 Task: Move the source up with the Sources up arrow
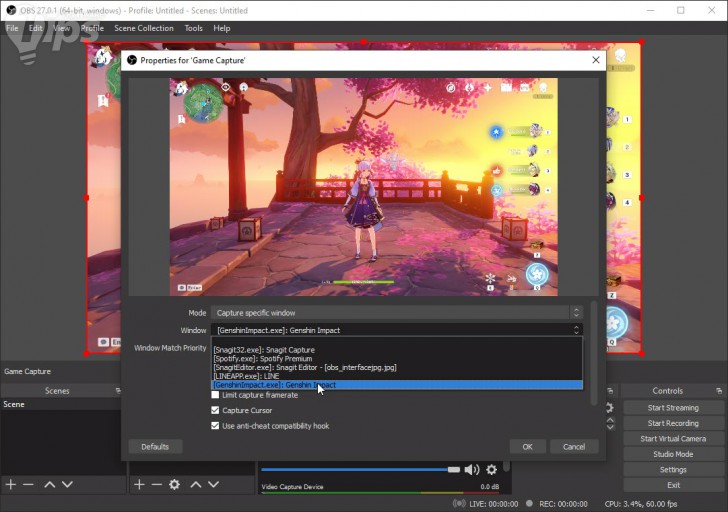196,485
